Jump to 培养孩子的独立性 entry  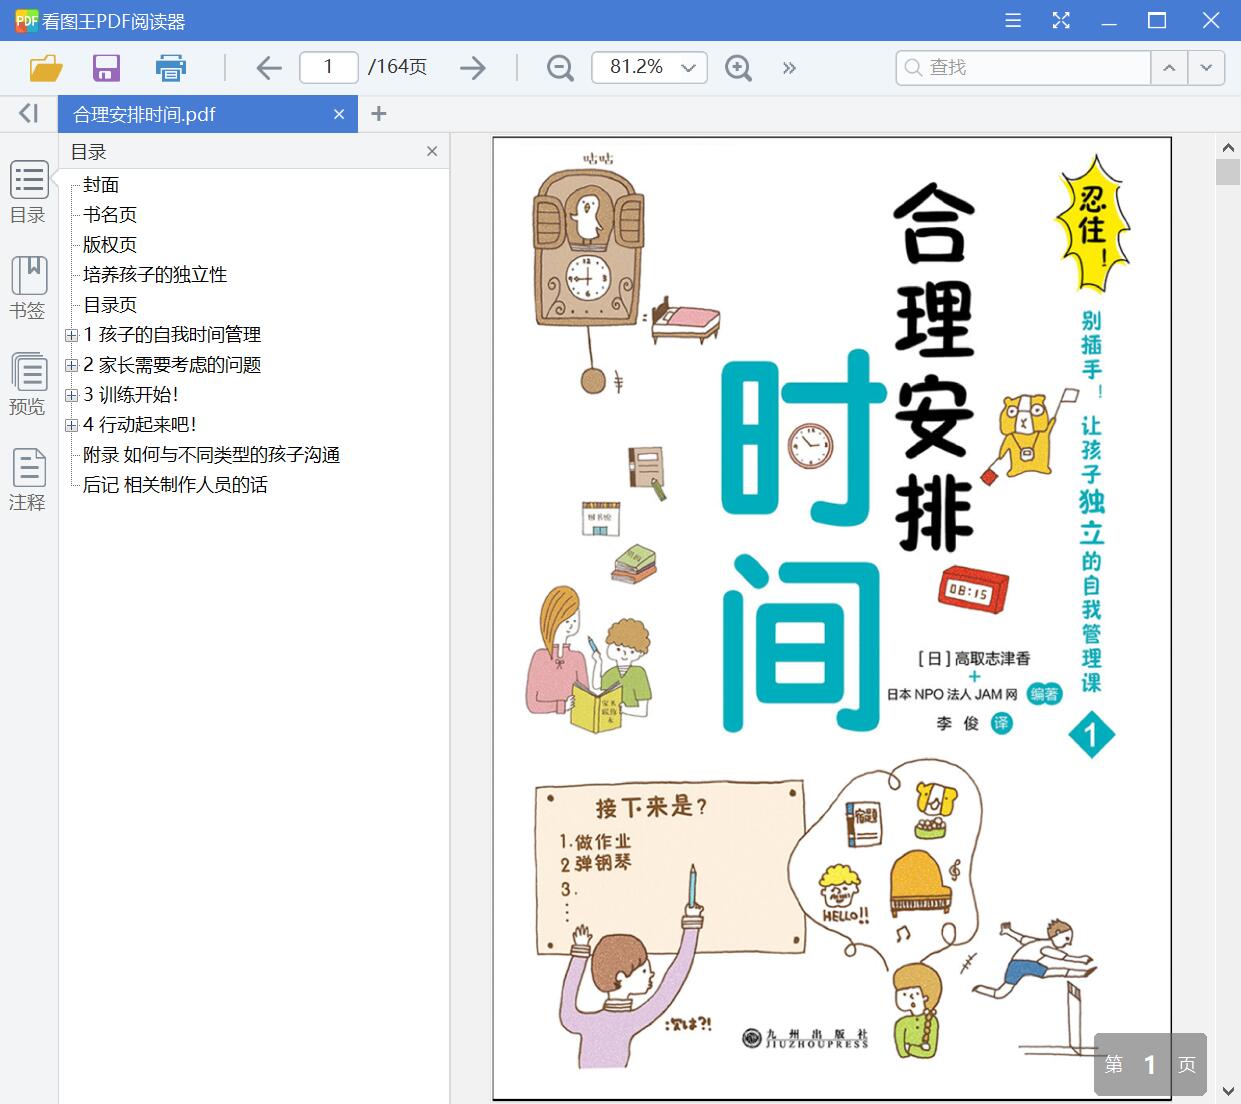tap(155, 275)
